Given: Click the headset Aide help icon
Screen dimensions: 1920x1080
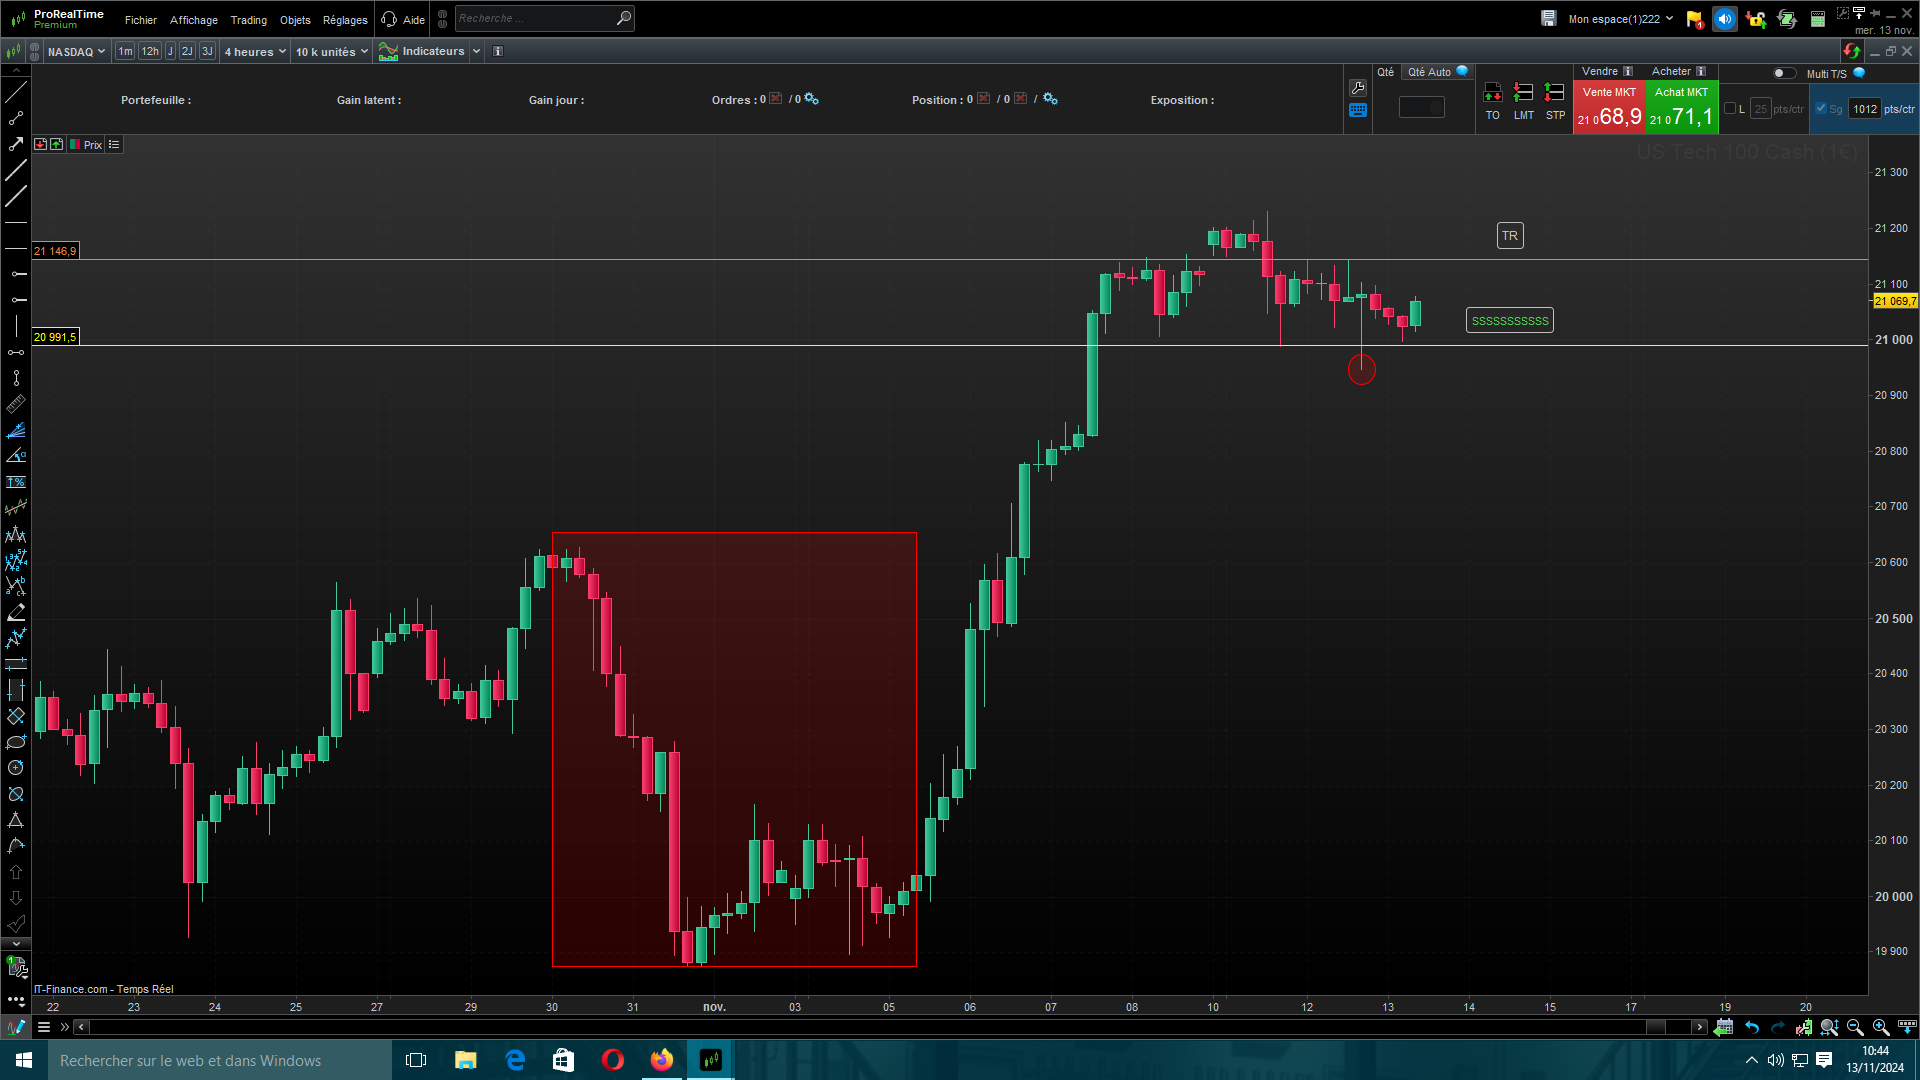Looking at the screenshot, I should coord(389,19).
